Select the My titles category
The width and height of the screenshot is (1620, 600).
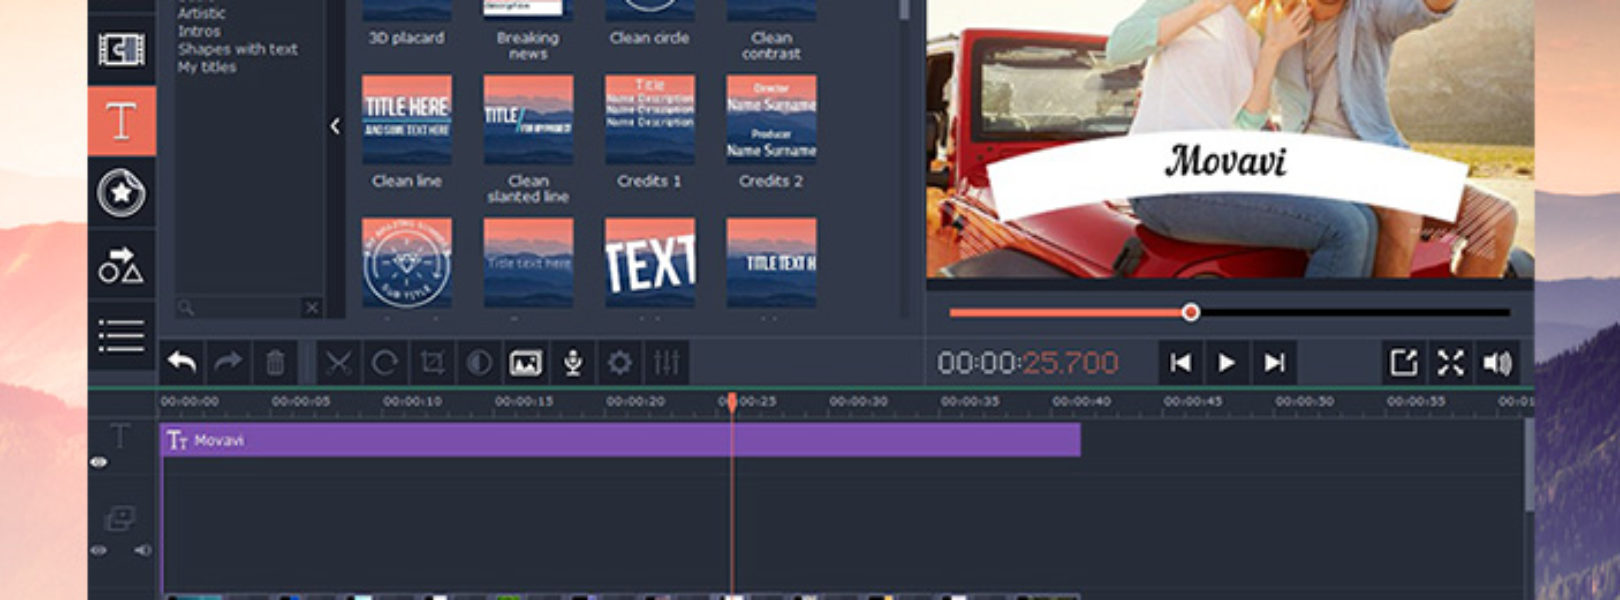pyautogui.click(x=207, y=67)
